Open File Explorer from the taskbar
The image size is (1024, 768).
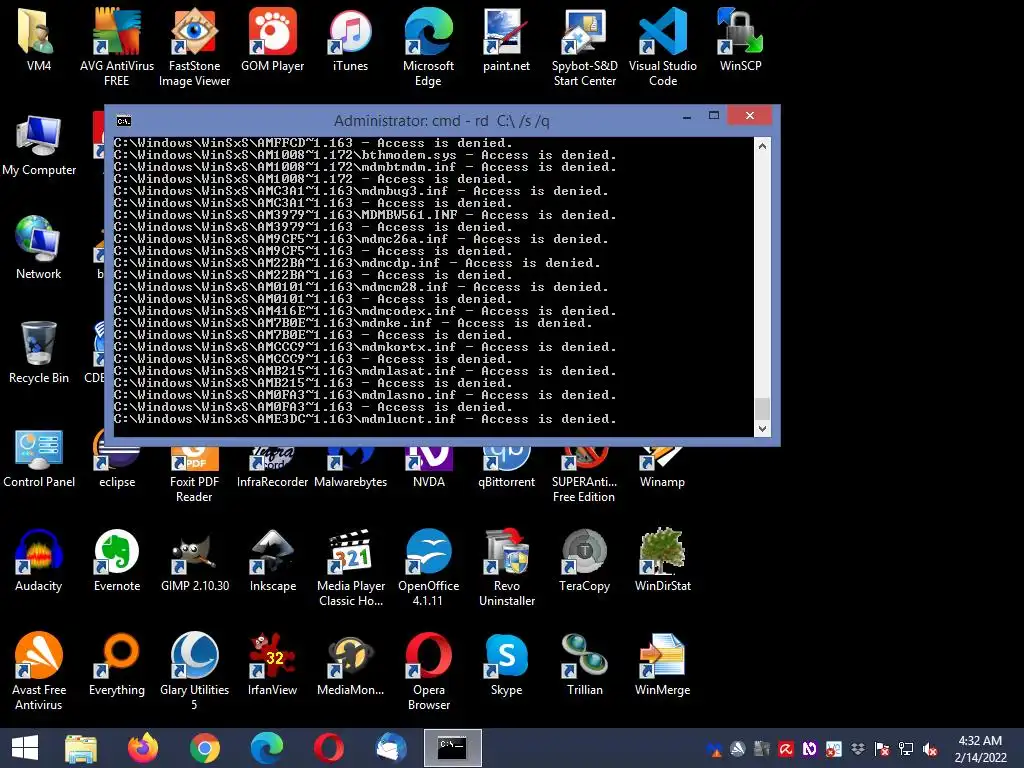tap(81, 748)
